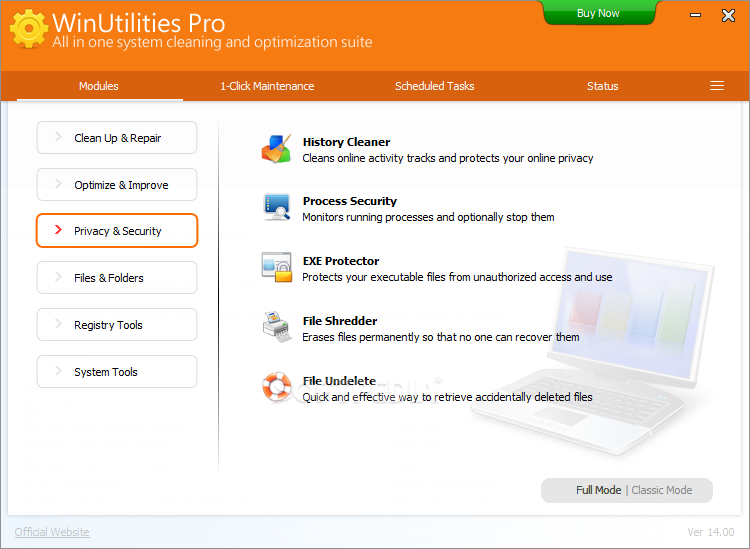Open the System Tools category
The width and height of the screenshot is (750, 549).
pos(117,372)
